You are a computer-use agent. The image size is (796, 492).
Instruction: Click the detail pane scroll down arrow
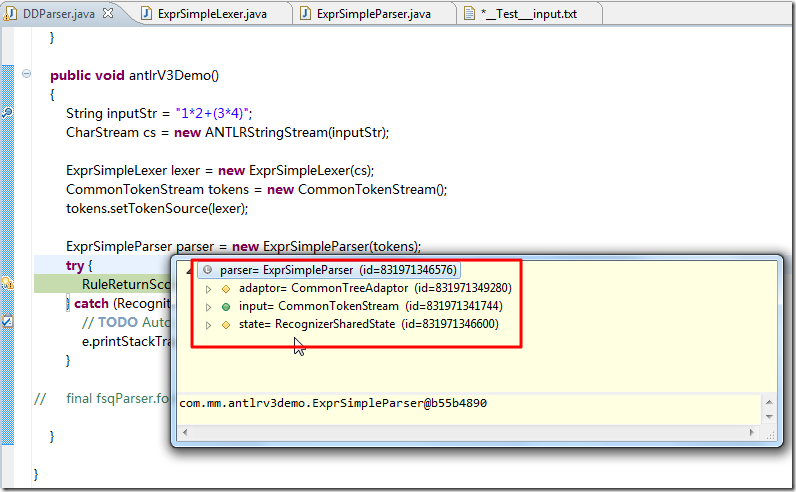point(769,417)
